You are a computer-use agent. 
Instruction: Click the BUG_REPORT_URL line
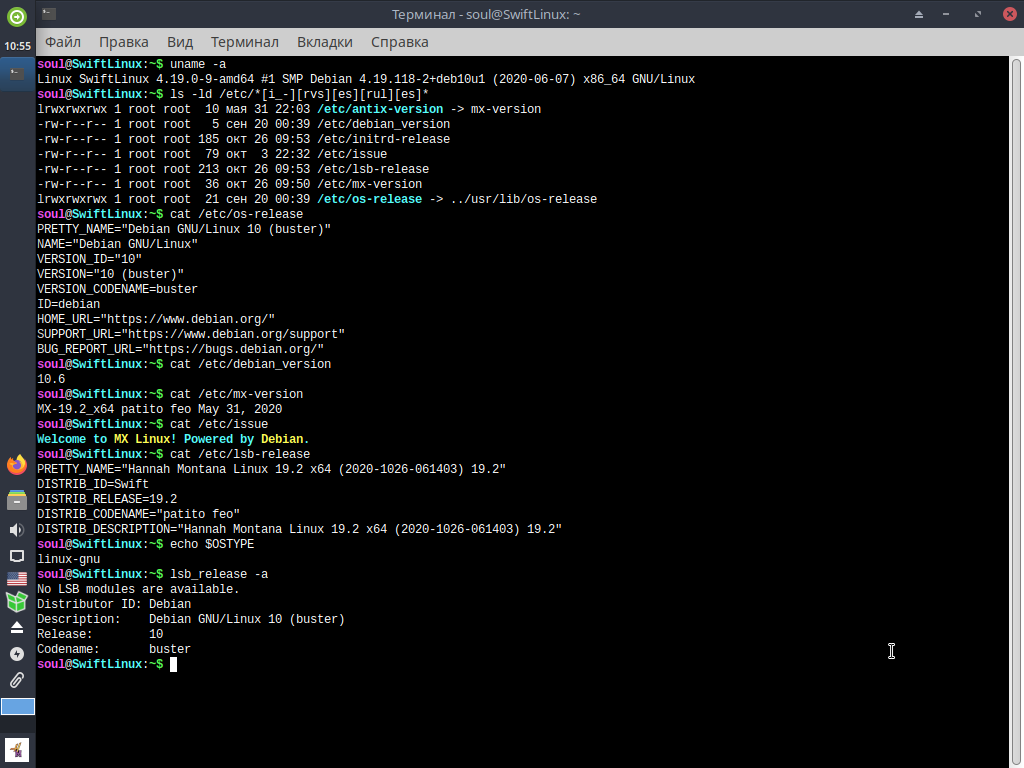(180, 349)
